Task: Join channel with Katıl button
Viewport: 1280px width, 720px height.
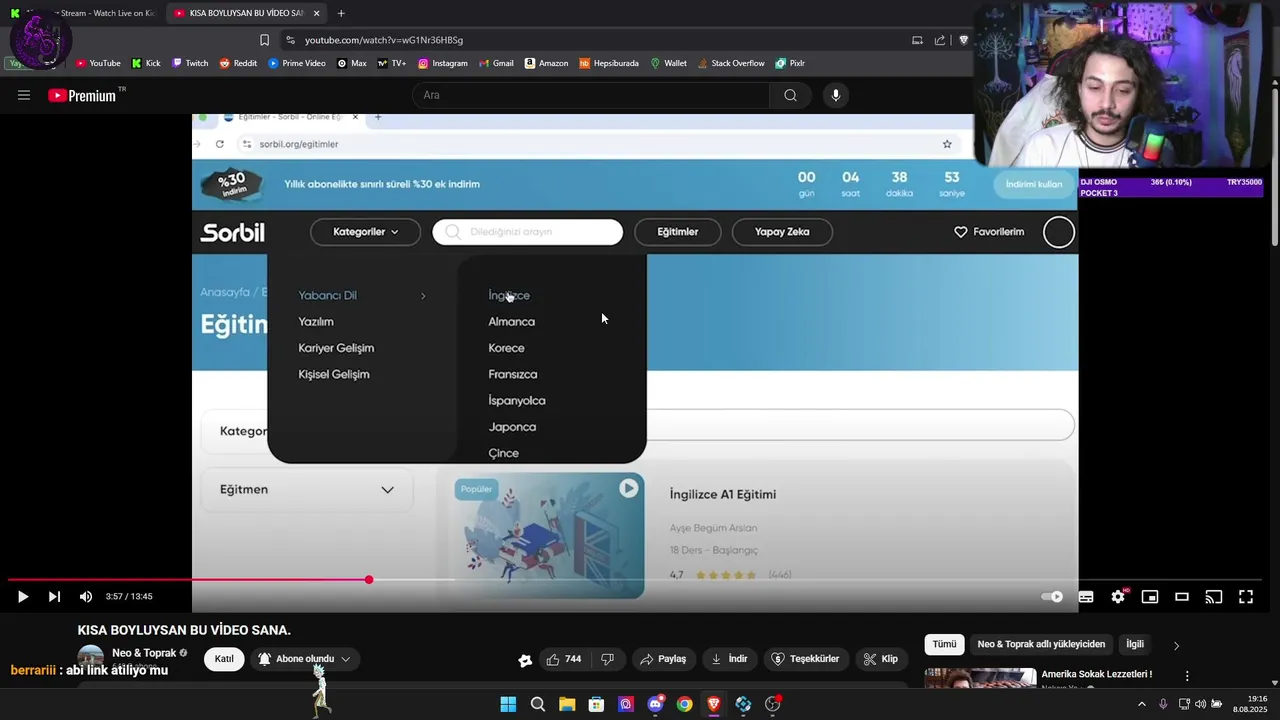Action: 224,659
